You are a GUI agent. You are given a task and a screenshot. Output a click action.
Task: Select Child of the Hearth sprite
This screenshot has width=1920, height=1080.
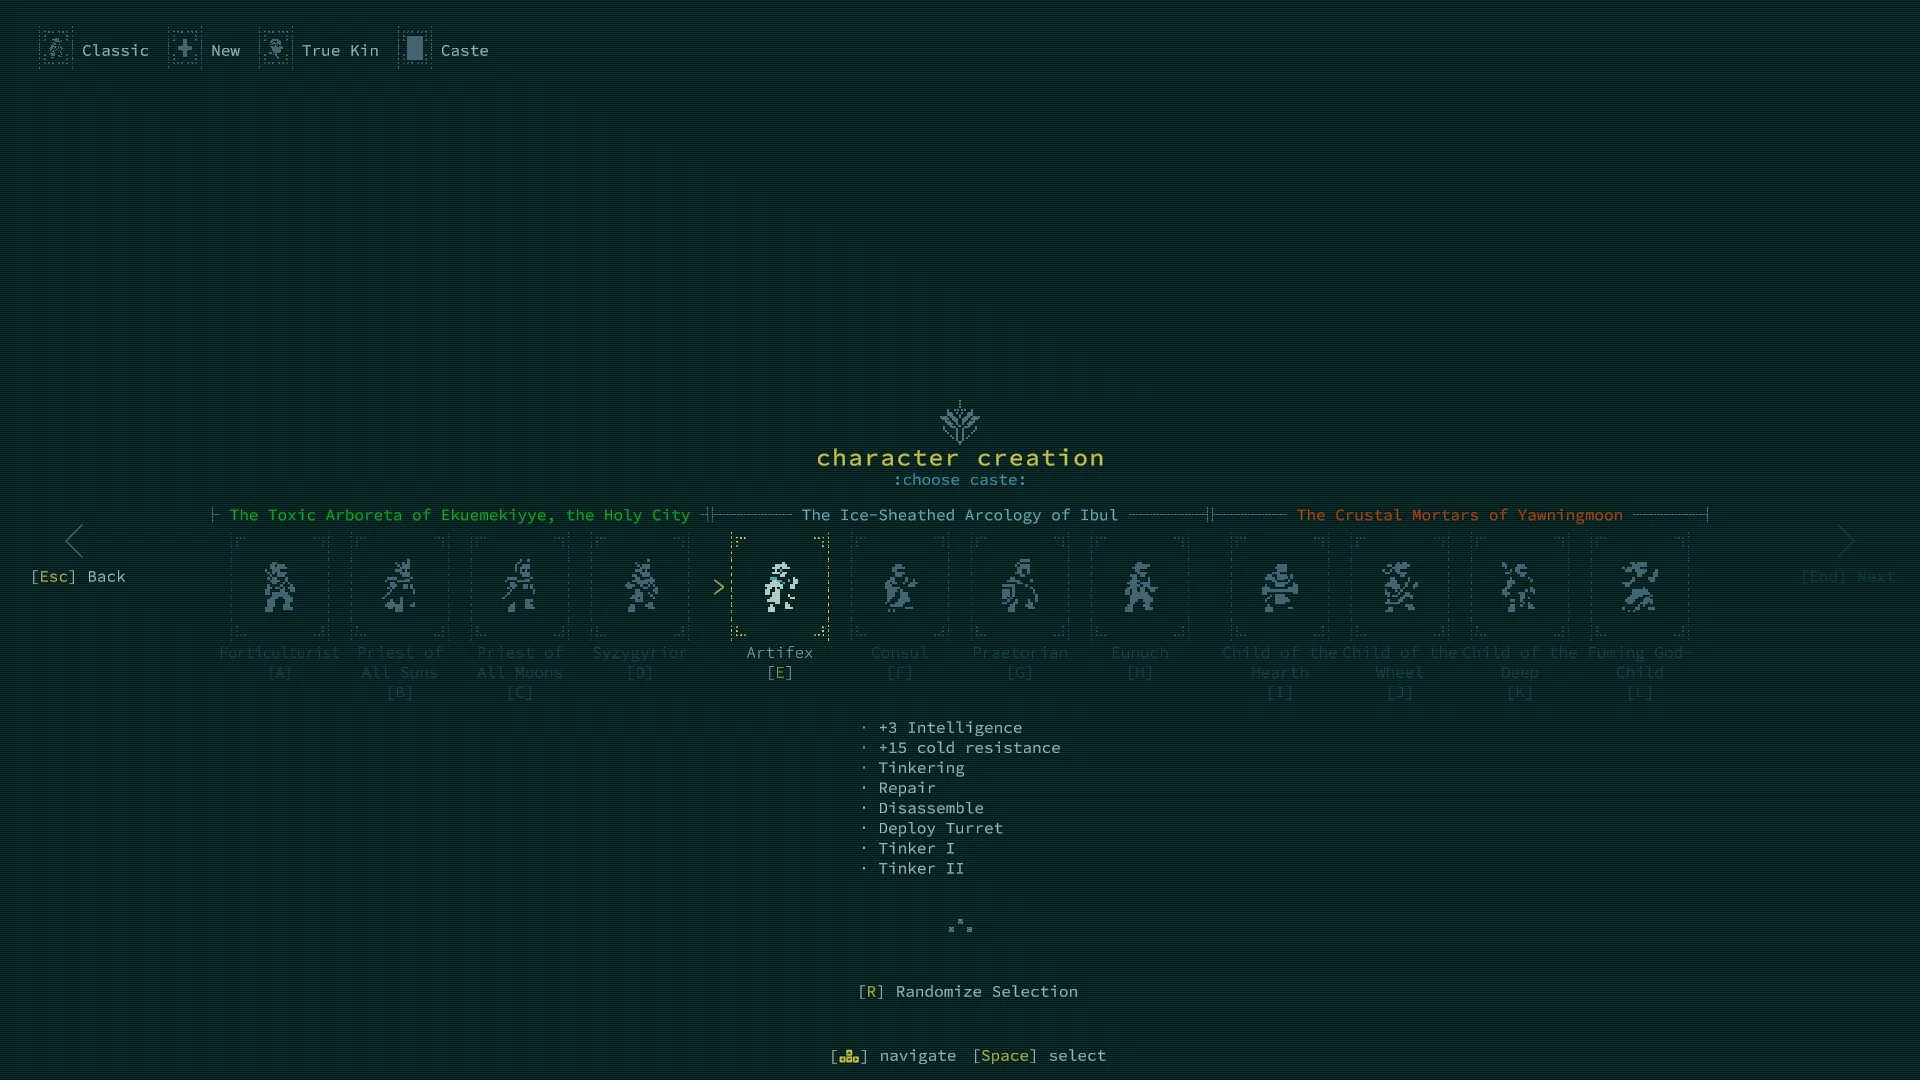point(1280,587)
